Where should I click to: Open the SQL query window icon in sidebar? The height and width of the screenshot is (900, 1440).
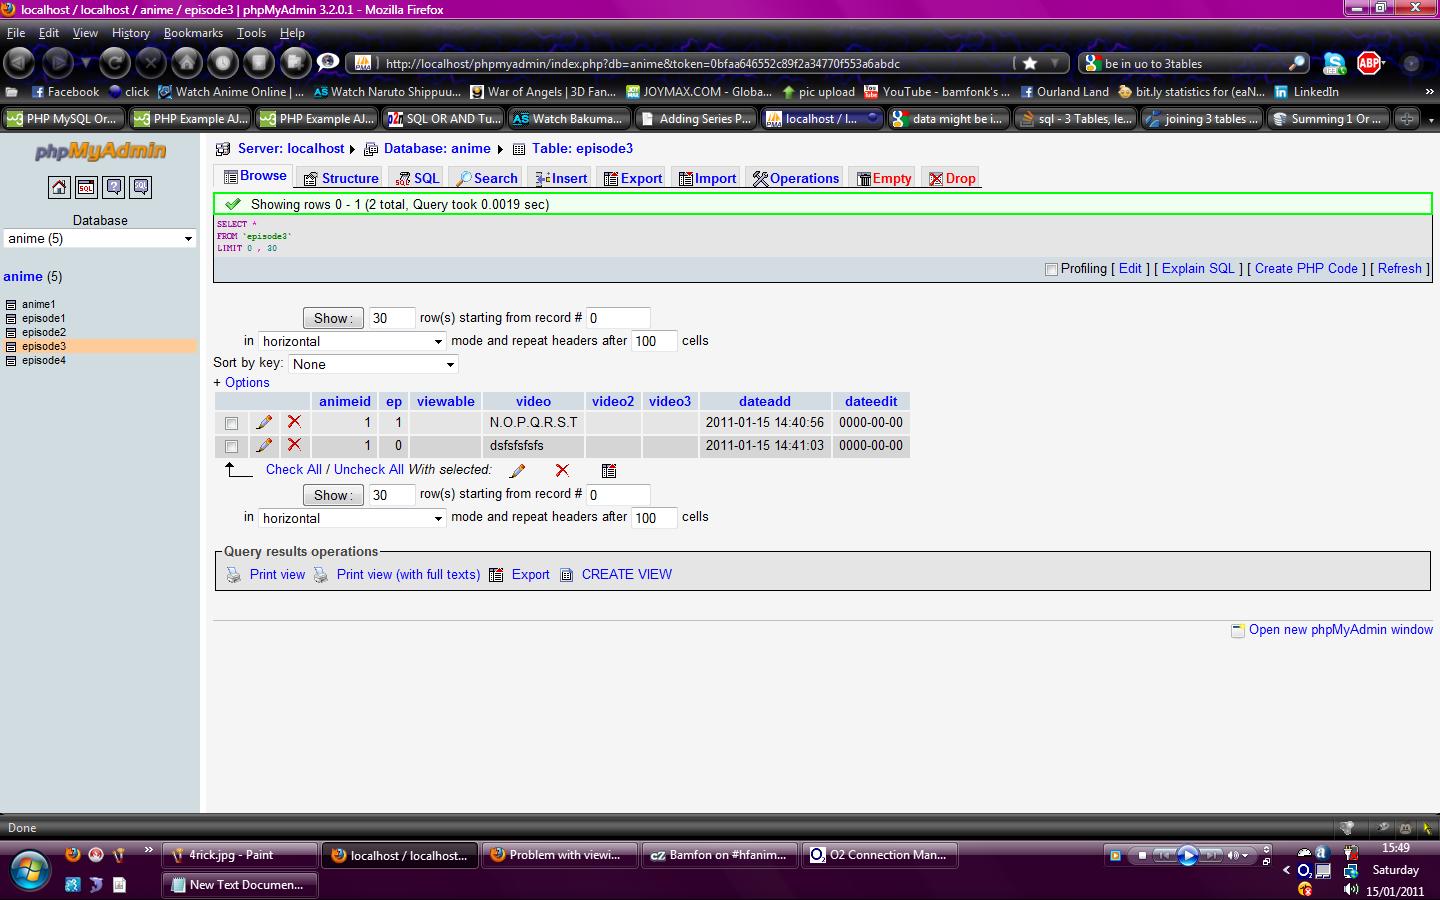coord(86,187)
